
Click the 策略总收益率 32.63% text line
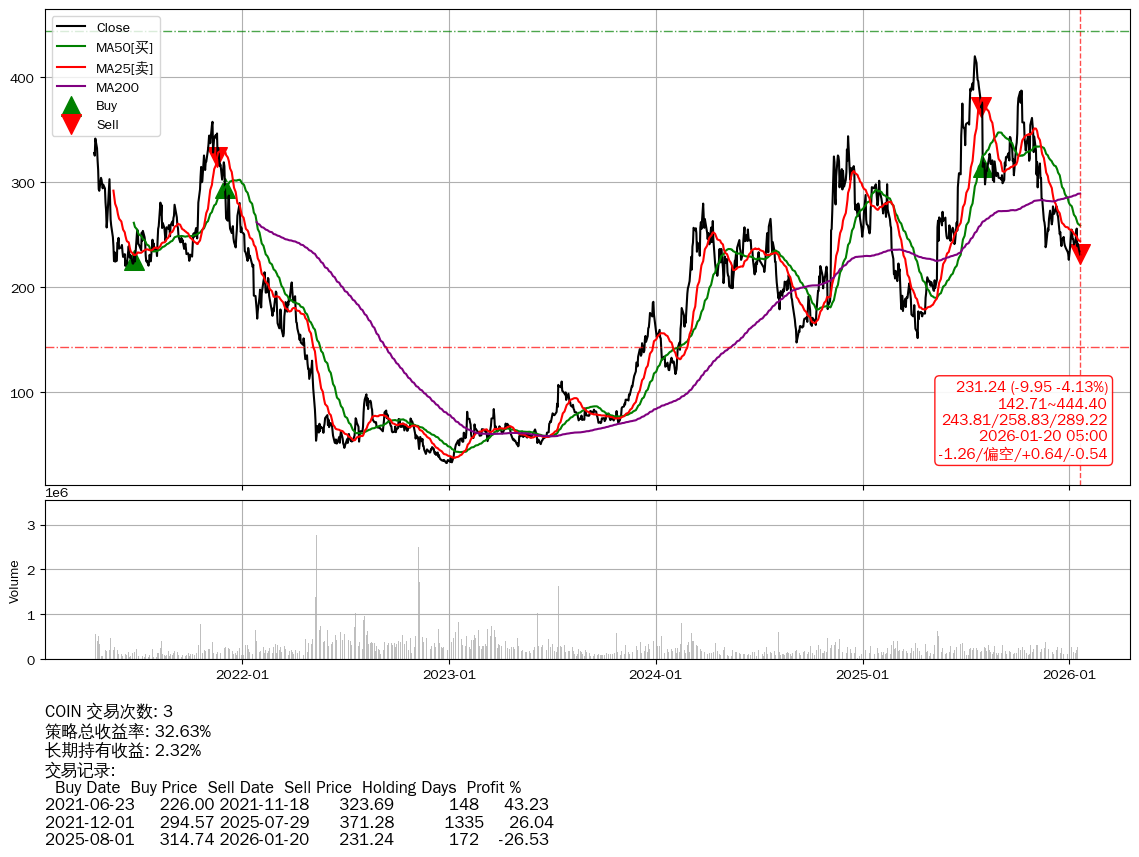(x=128, y=731)
